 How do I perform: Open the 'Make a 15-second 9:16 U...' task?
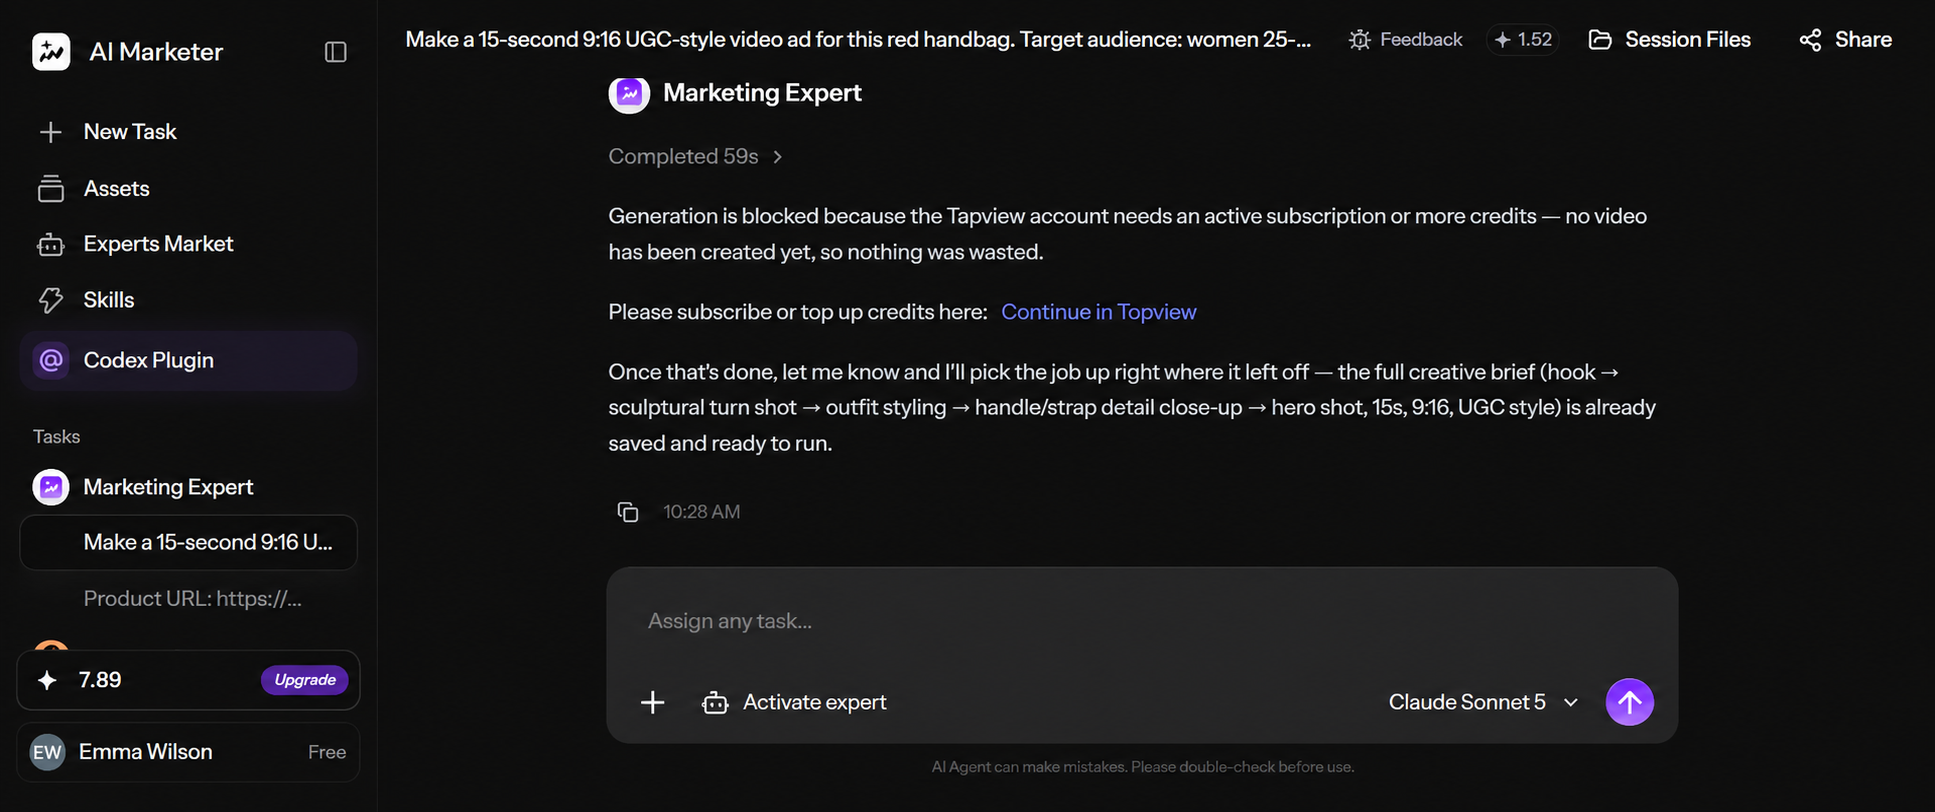click(188, 542)
